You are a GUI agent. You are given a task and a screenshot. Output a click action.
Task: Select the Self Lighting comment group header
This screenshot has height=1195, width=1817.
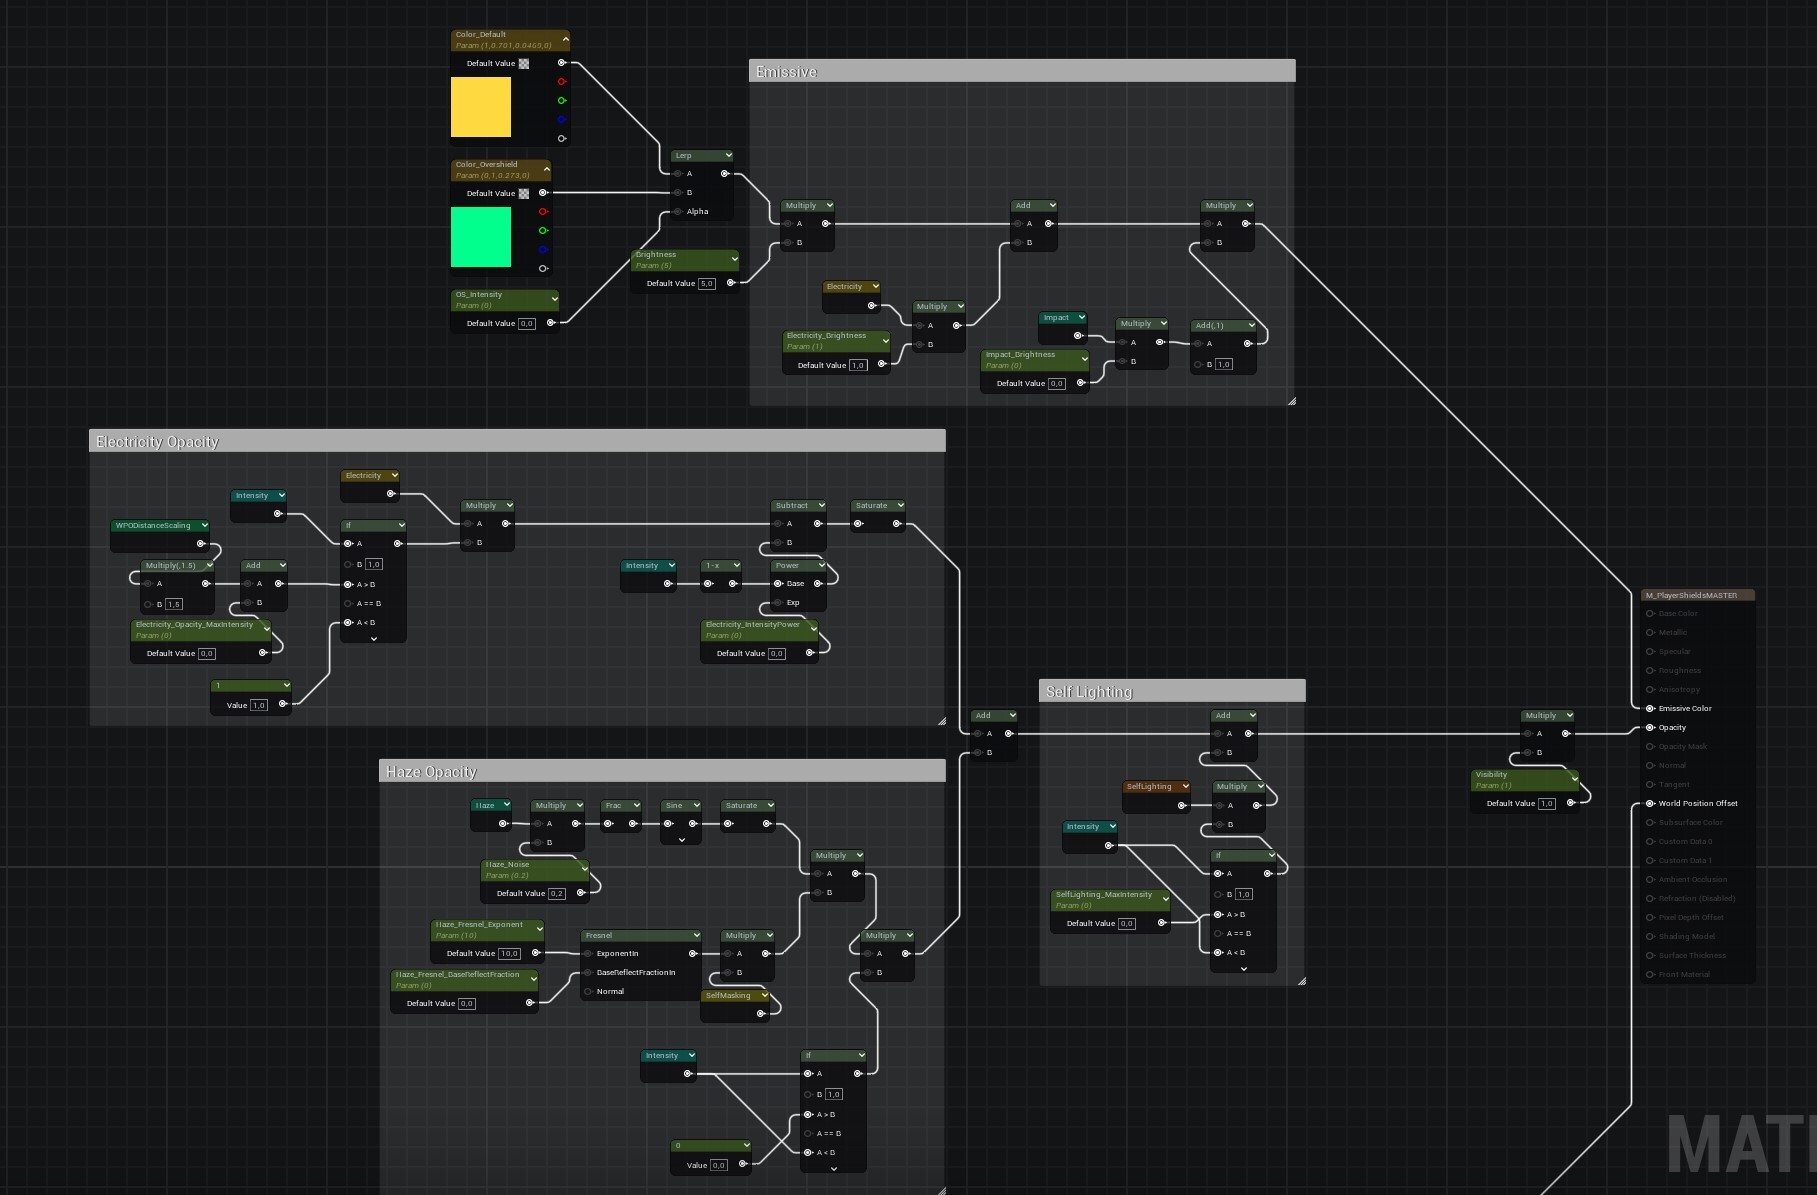(1170, 691)
